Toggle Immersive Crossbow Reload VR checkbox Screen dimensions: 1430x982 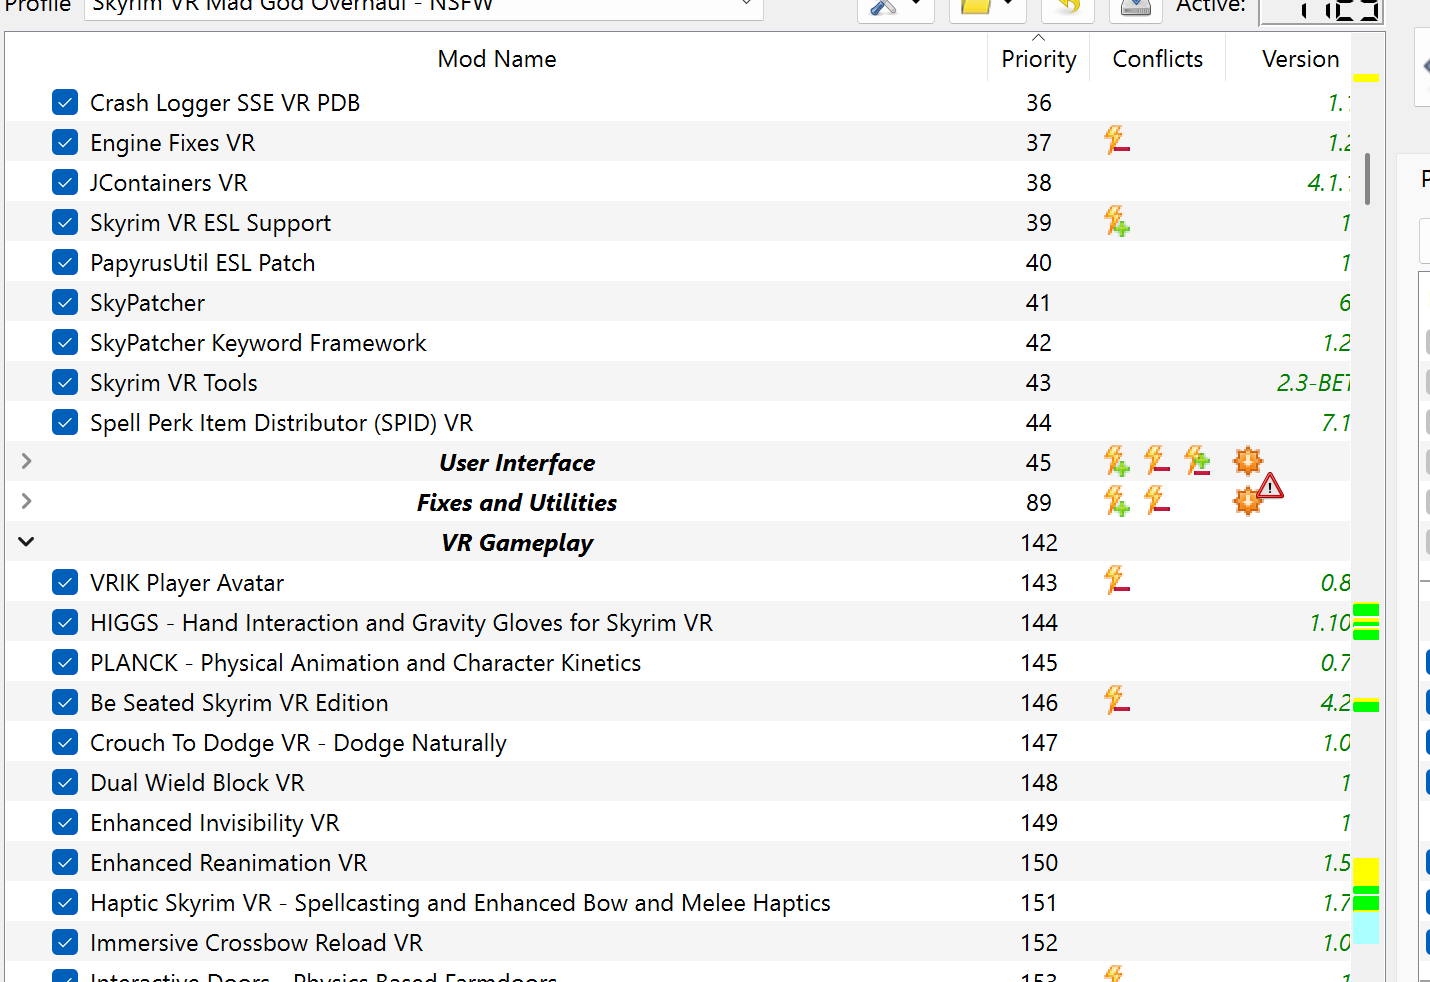(x=65, y=942)
